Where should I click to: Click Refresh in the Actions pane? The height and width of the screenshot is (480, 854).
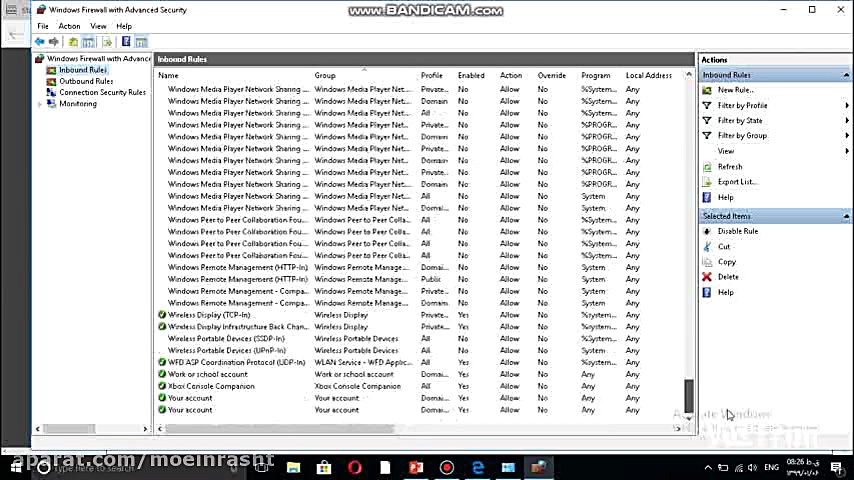tap(730, 167)
